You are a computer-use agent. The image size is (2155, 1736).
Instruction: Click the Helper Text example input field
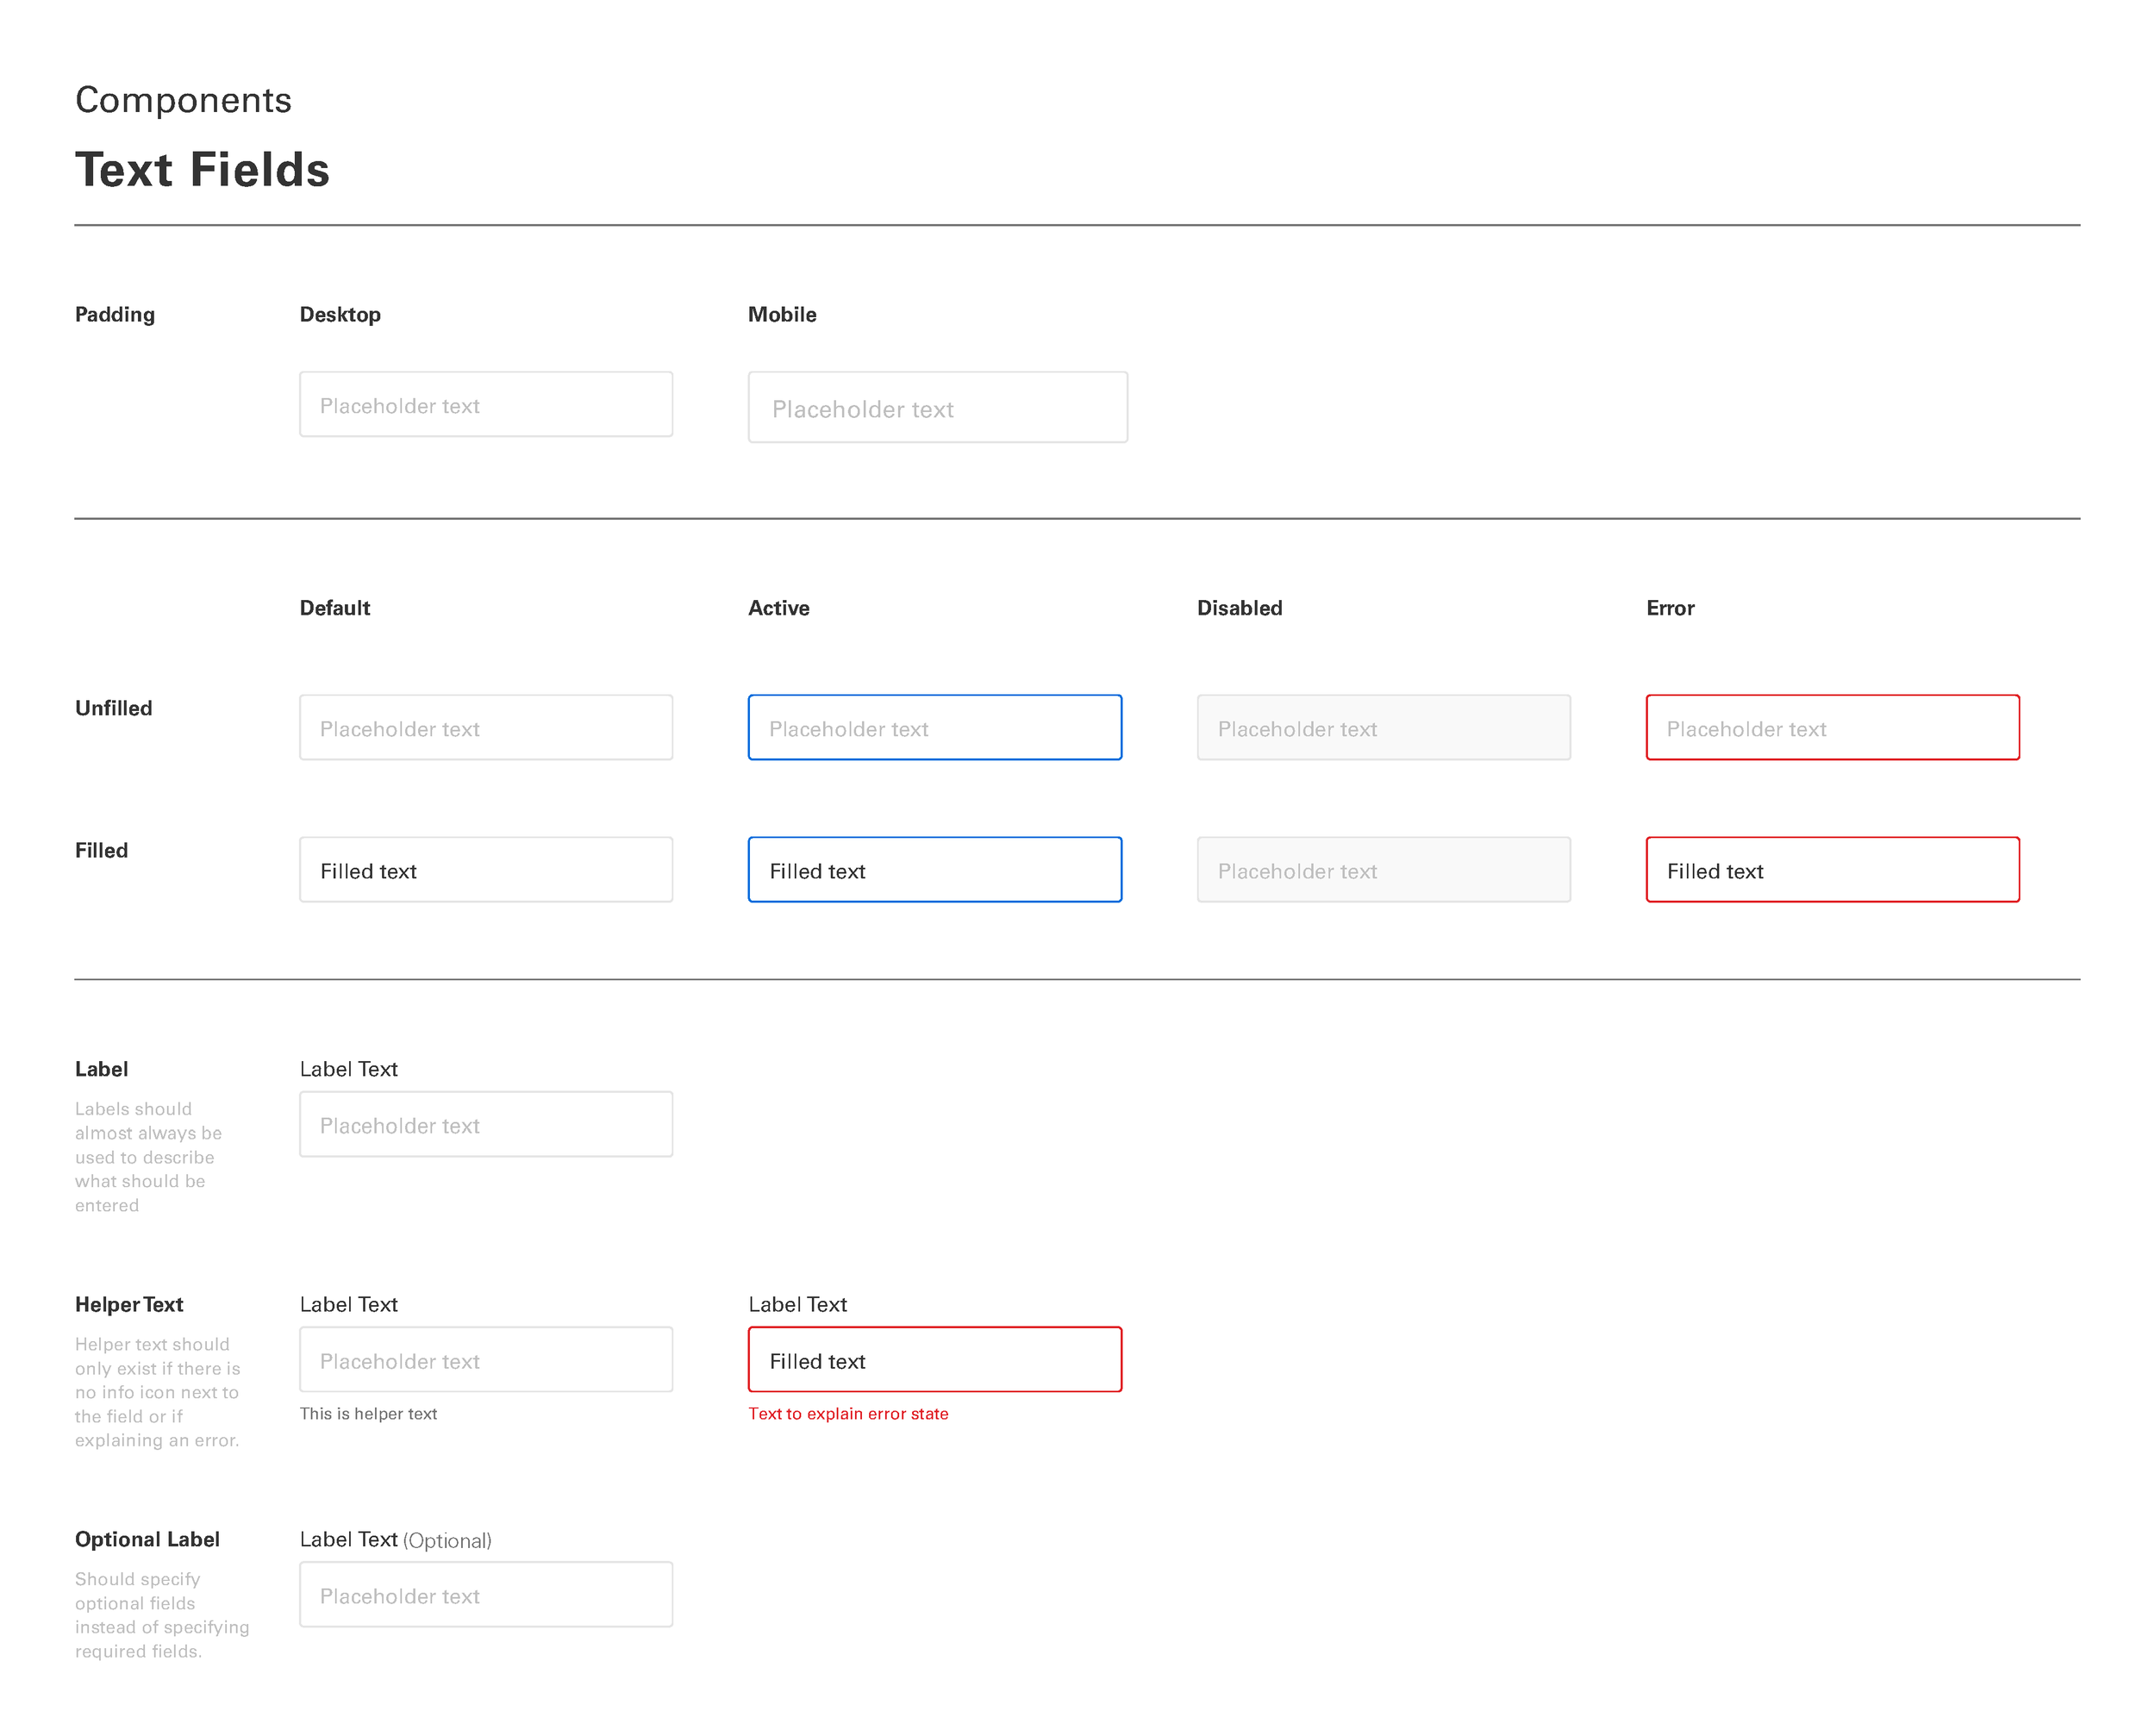[x=486, y=1359]
